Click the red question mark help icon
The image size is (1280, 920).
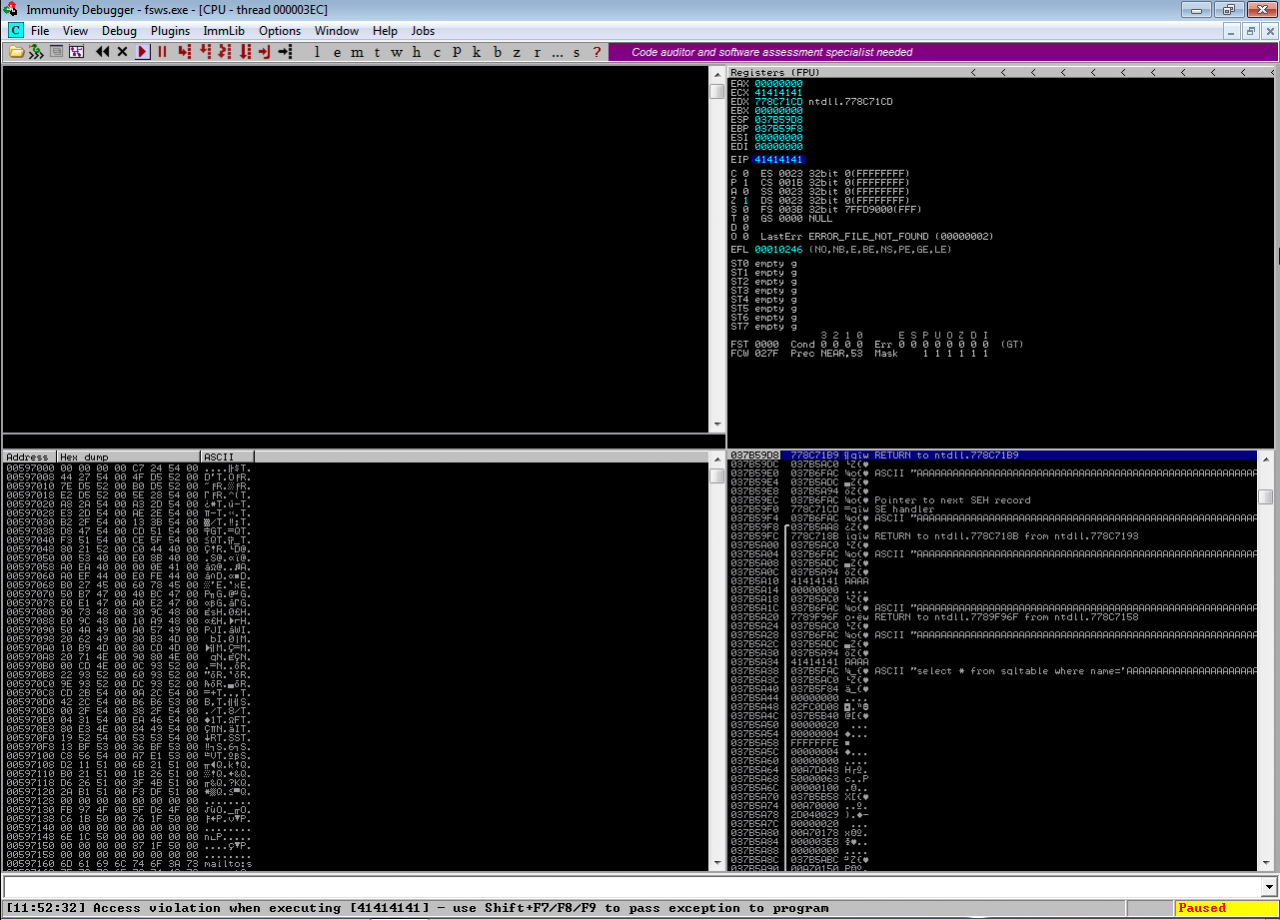(597, 52)
